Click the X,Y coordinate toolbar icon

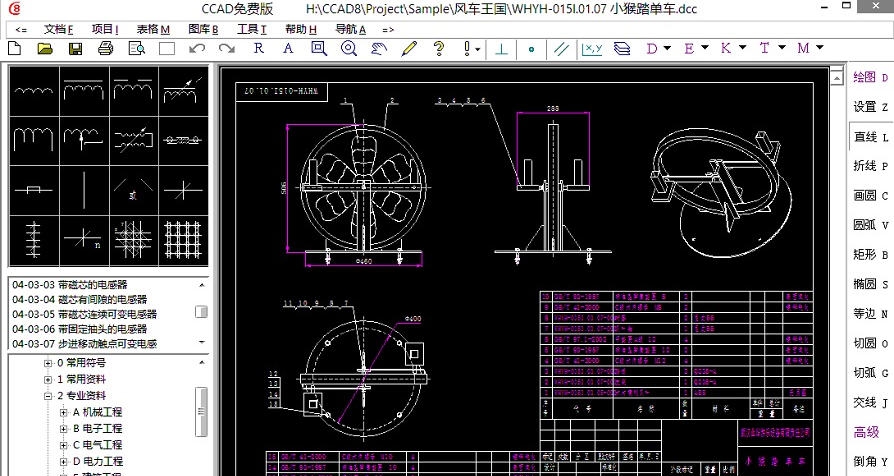tap(592, 48)
